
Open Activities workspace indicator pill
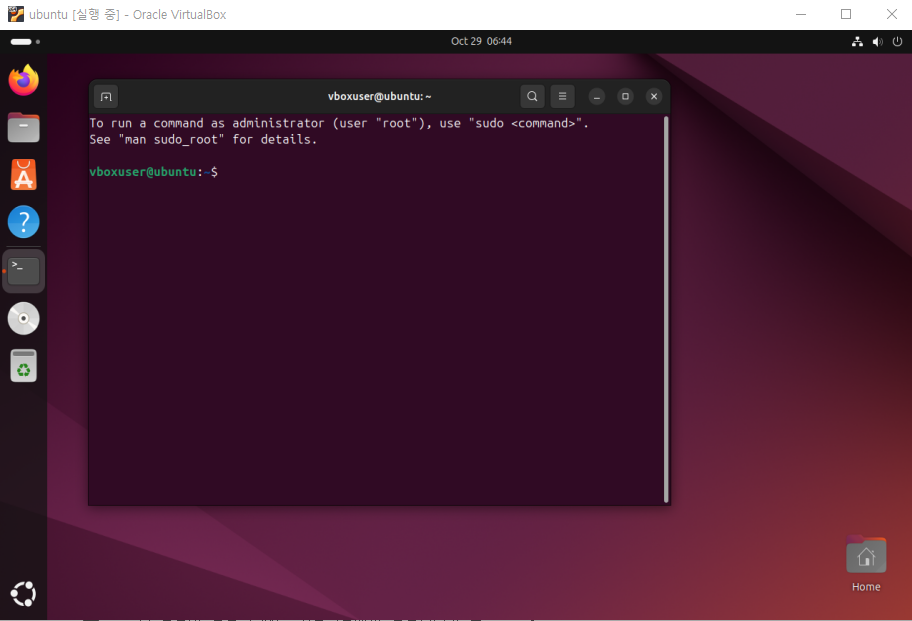tap(25, 41)
